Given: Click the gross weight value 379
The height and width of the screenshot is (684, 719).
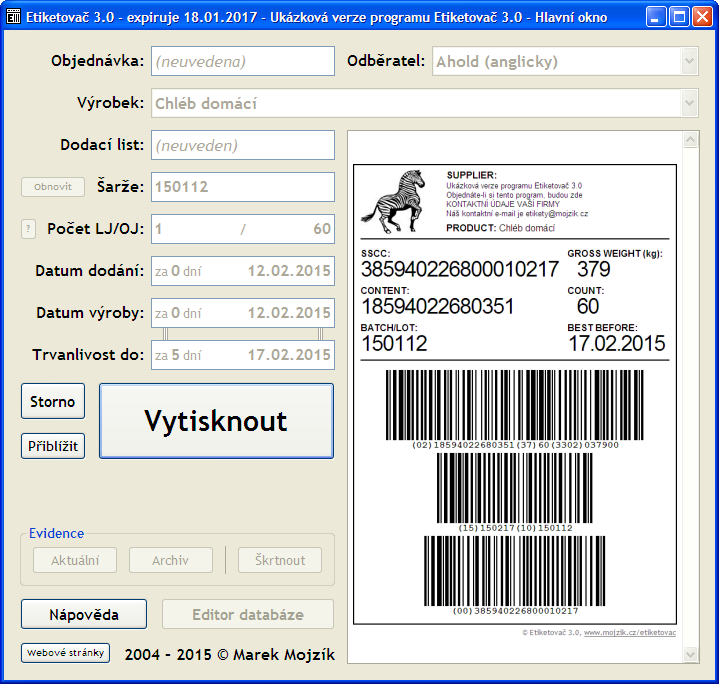Looking at the screenshot, I should pyautogui.click(x=594, y=269).
